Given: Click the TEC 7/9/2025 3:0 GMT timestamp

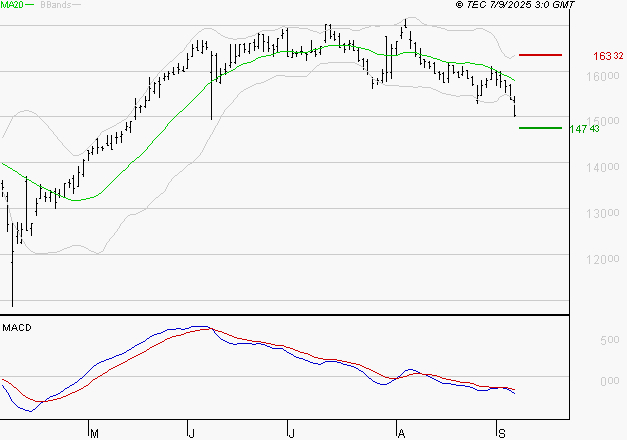Looking at the screenshot, I should [515, 4].
